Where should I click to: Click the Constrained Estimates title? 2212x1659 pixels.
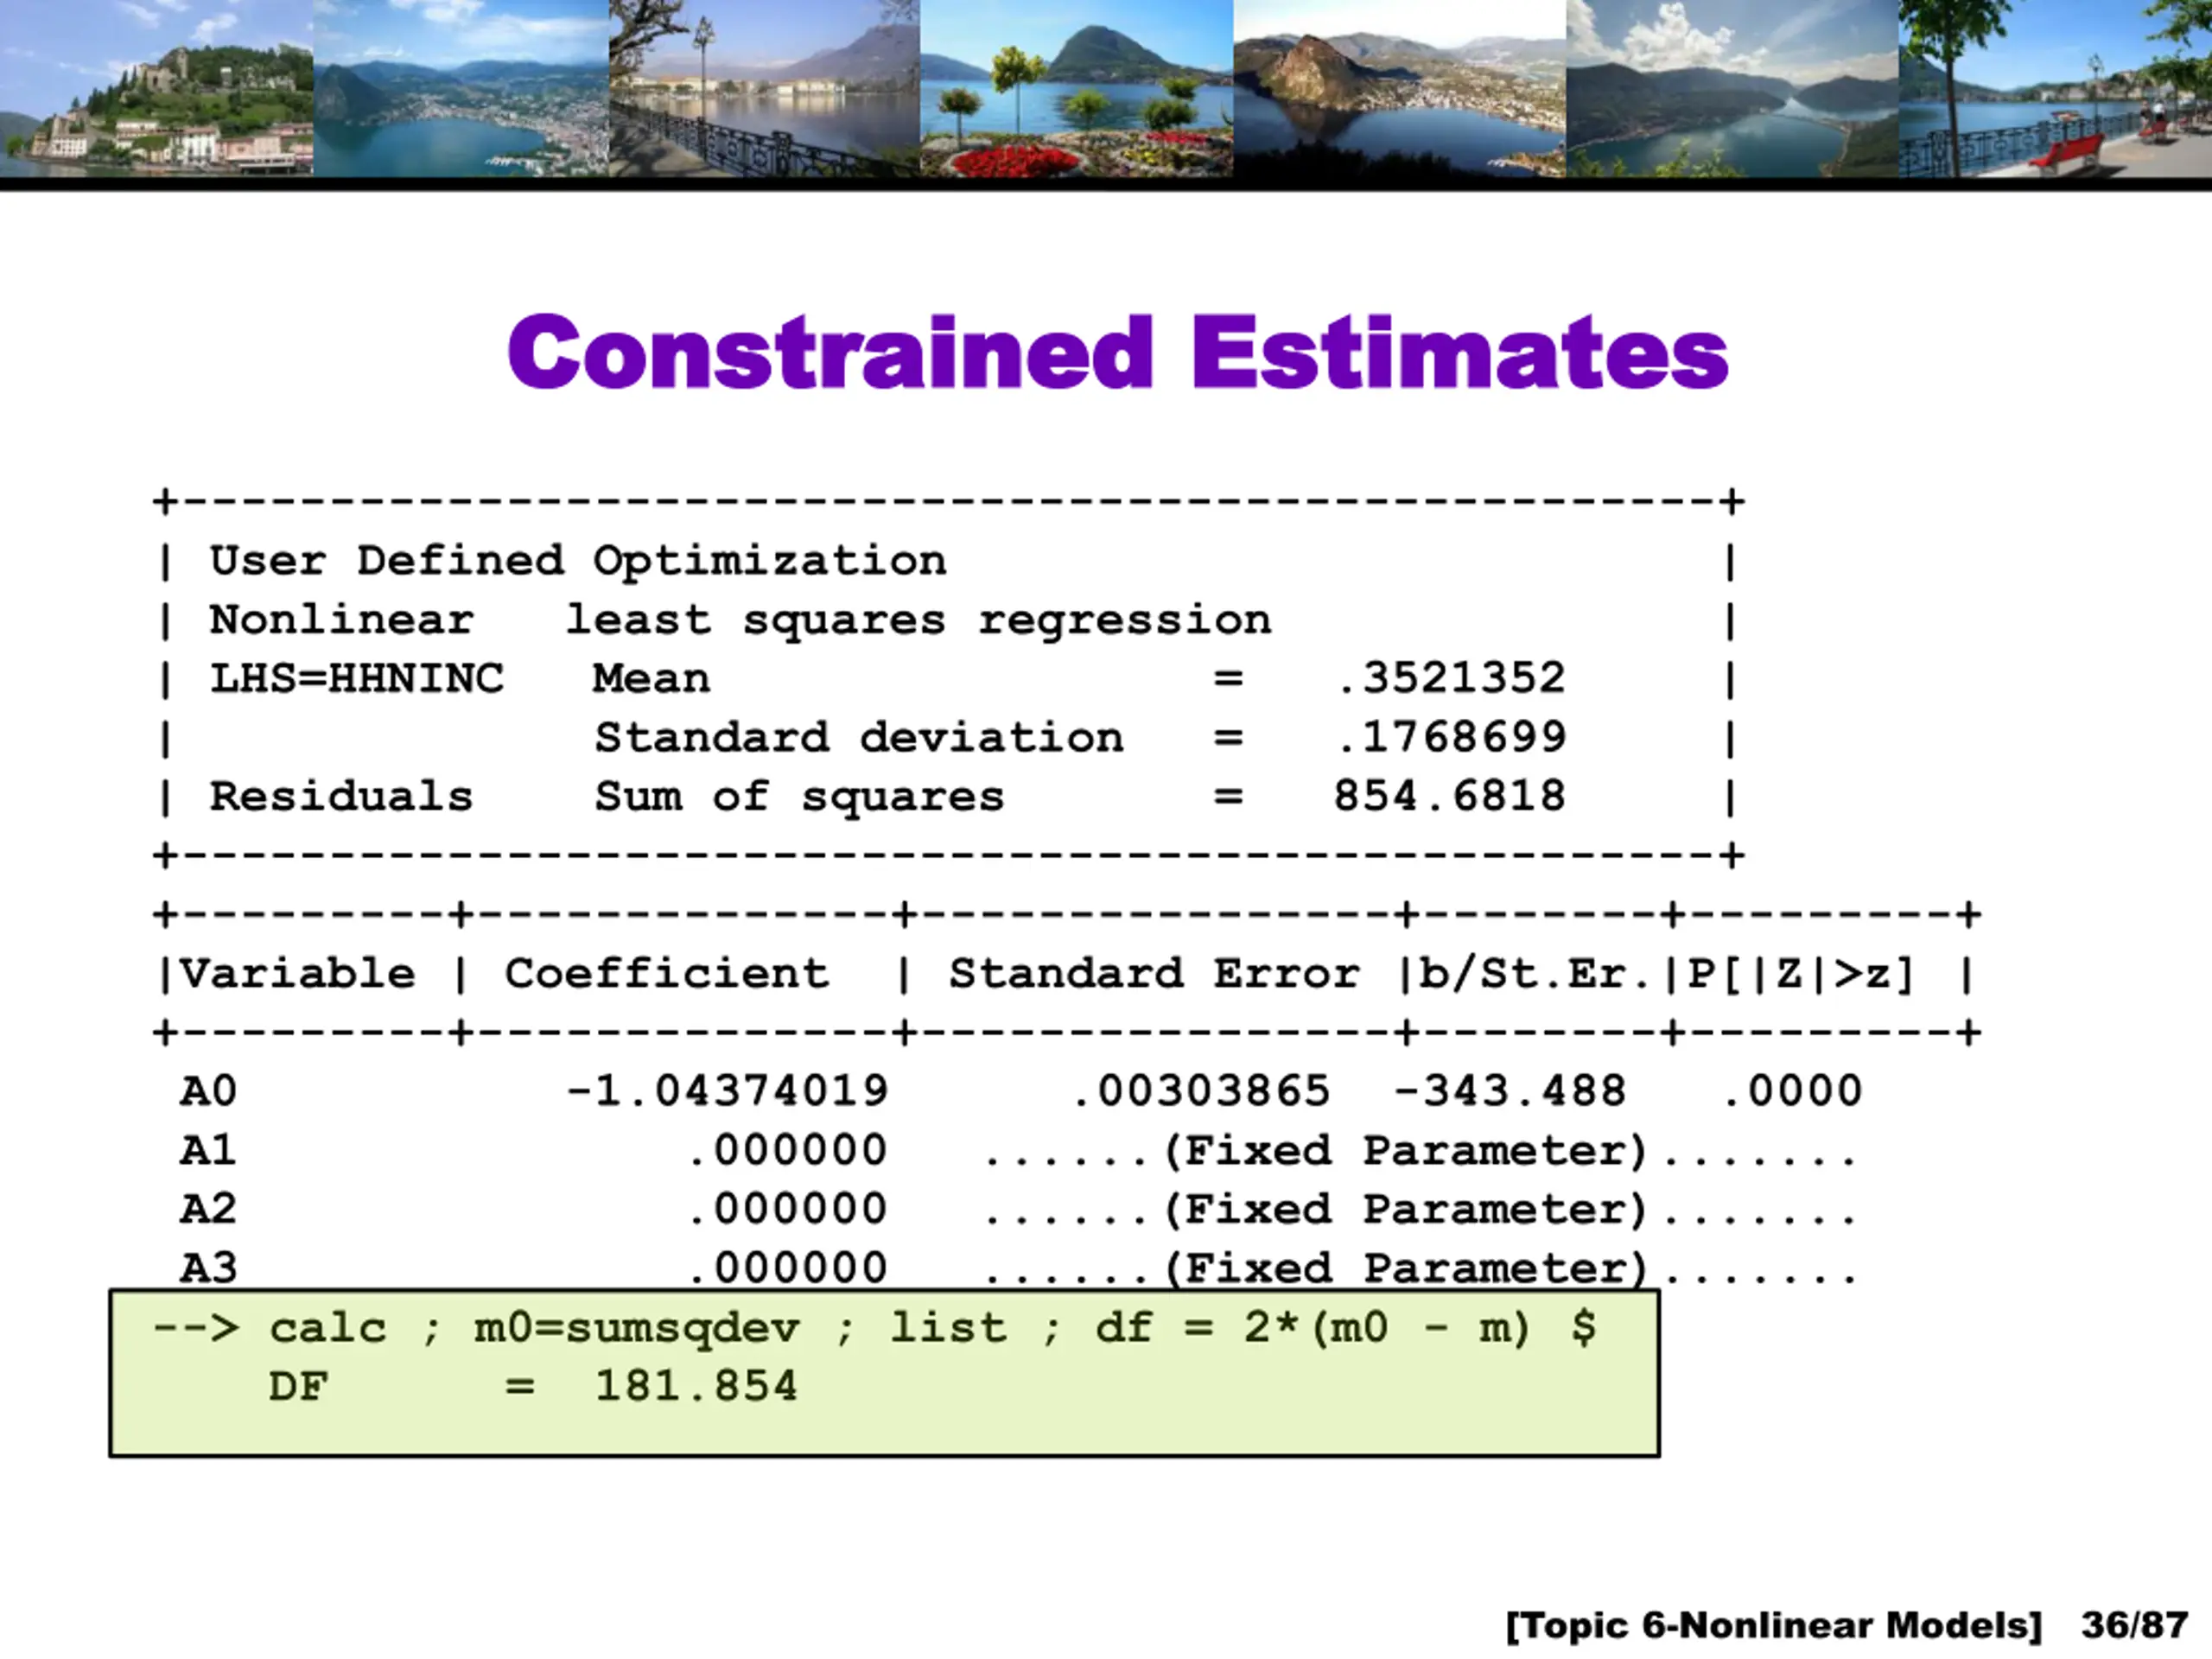point(1117,352)
